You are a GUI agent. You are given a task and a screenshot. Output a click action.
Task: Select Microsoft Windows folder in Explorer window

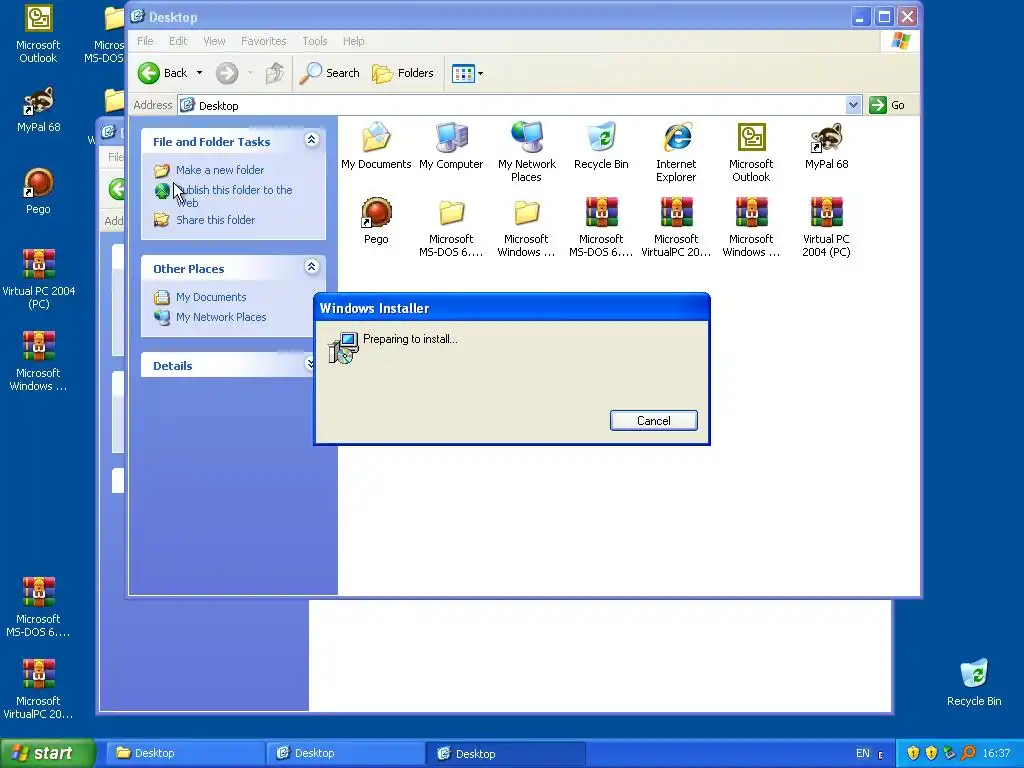[526, 227]
